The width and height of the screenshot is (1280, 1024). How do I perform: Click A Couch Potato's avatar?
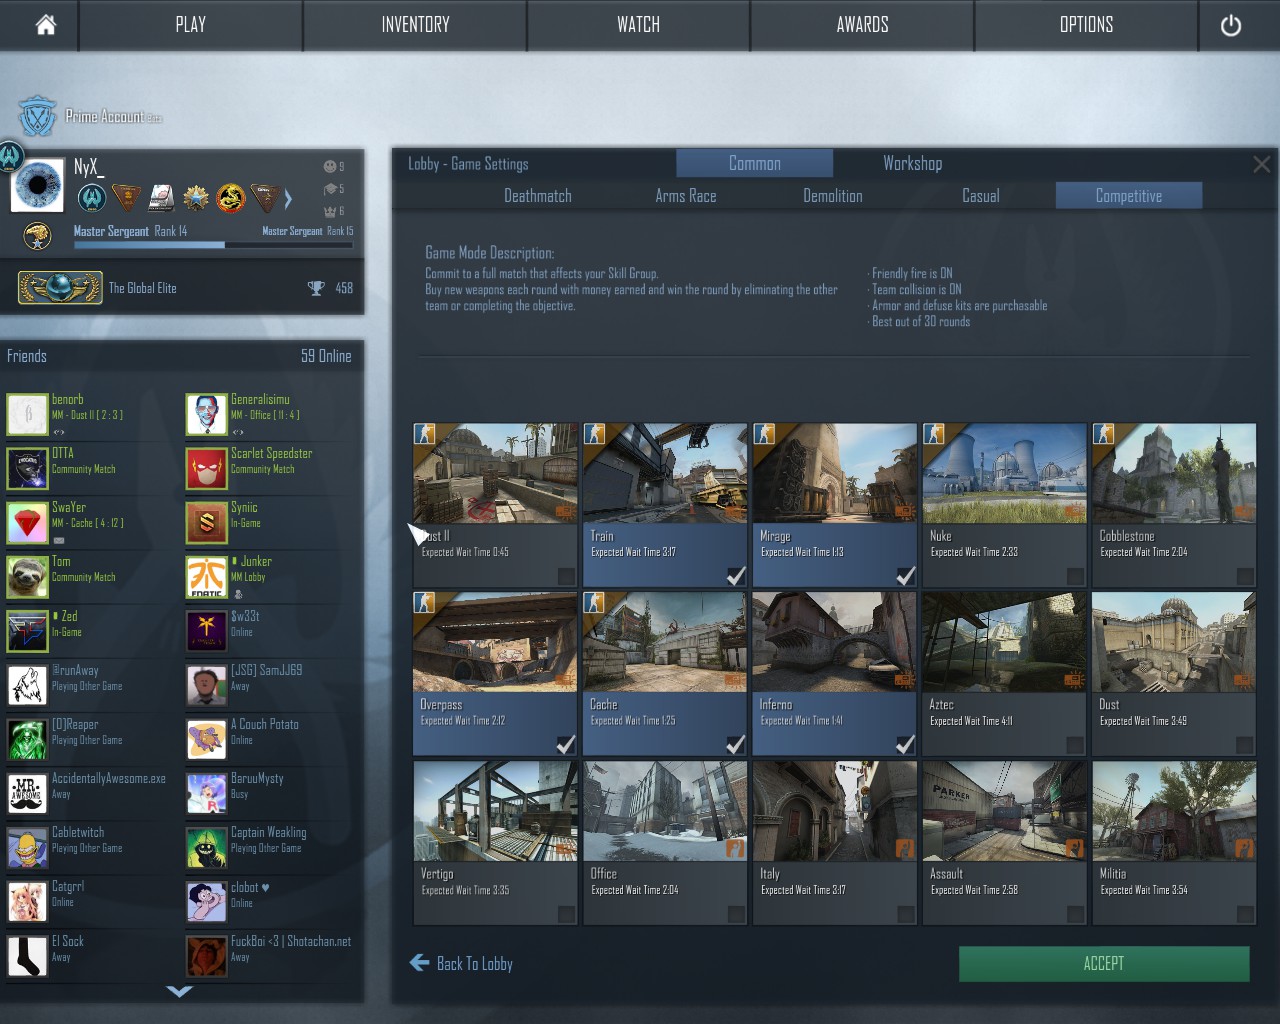pyautogui.click(x=206, y=739)
